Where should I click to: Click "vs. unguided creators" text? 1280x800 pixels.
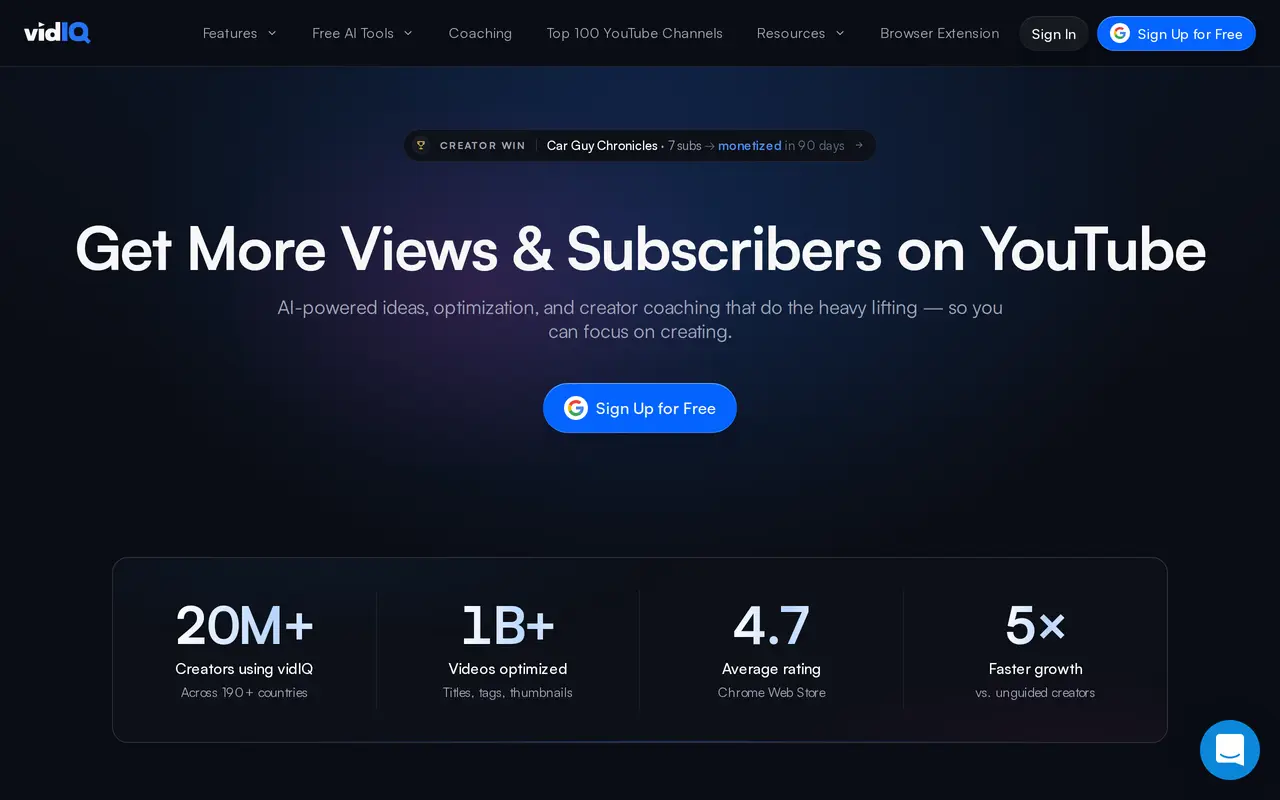point(1035,692)
